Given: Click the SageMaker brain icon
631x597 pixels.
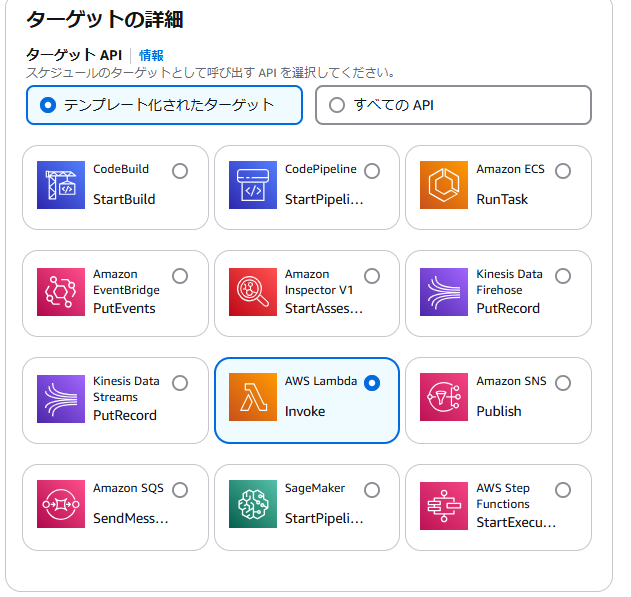Looking at the screenshot, I should (253, 504).
